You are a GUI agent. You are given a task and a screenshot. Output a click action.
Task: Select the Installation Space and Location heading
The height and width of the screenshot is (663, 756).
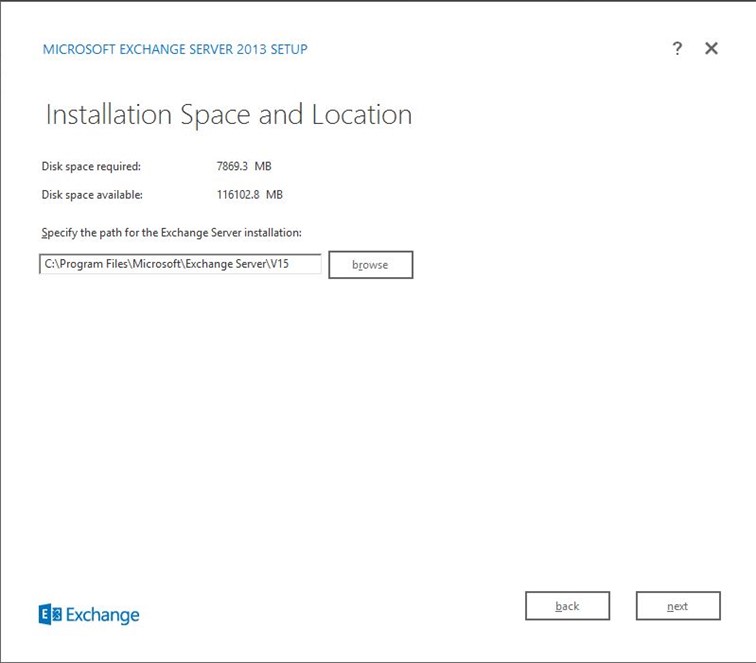229,114
